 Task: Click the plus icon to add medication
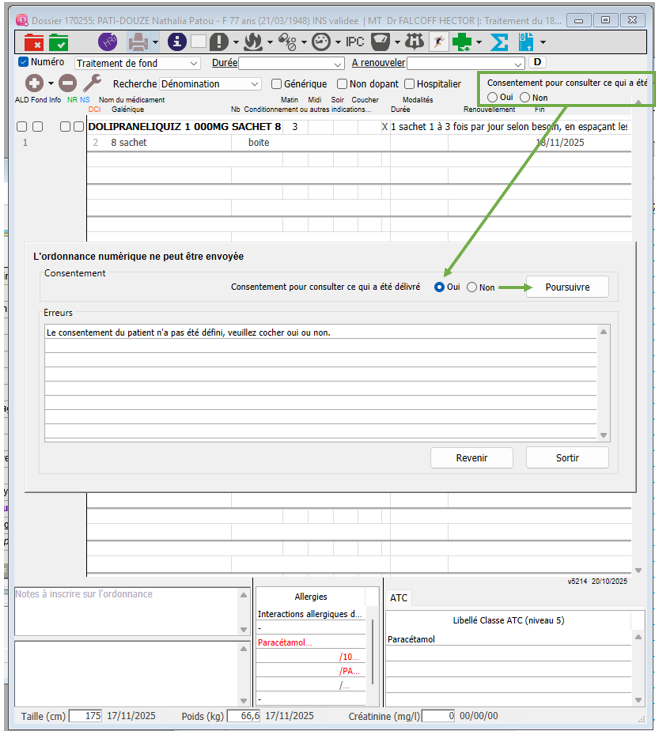tap(34, 84)
